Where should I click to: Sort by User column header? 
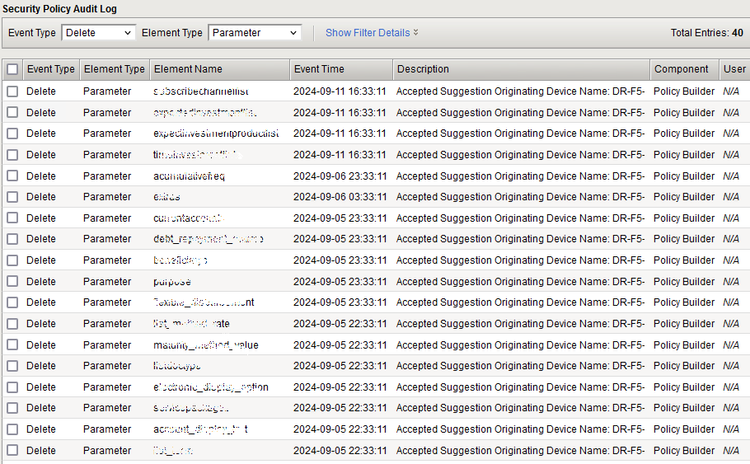[735, 69]
